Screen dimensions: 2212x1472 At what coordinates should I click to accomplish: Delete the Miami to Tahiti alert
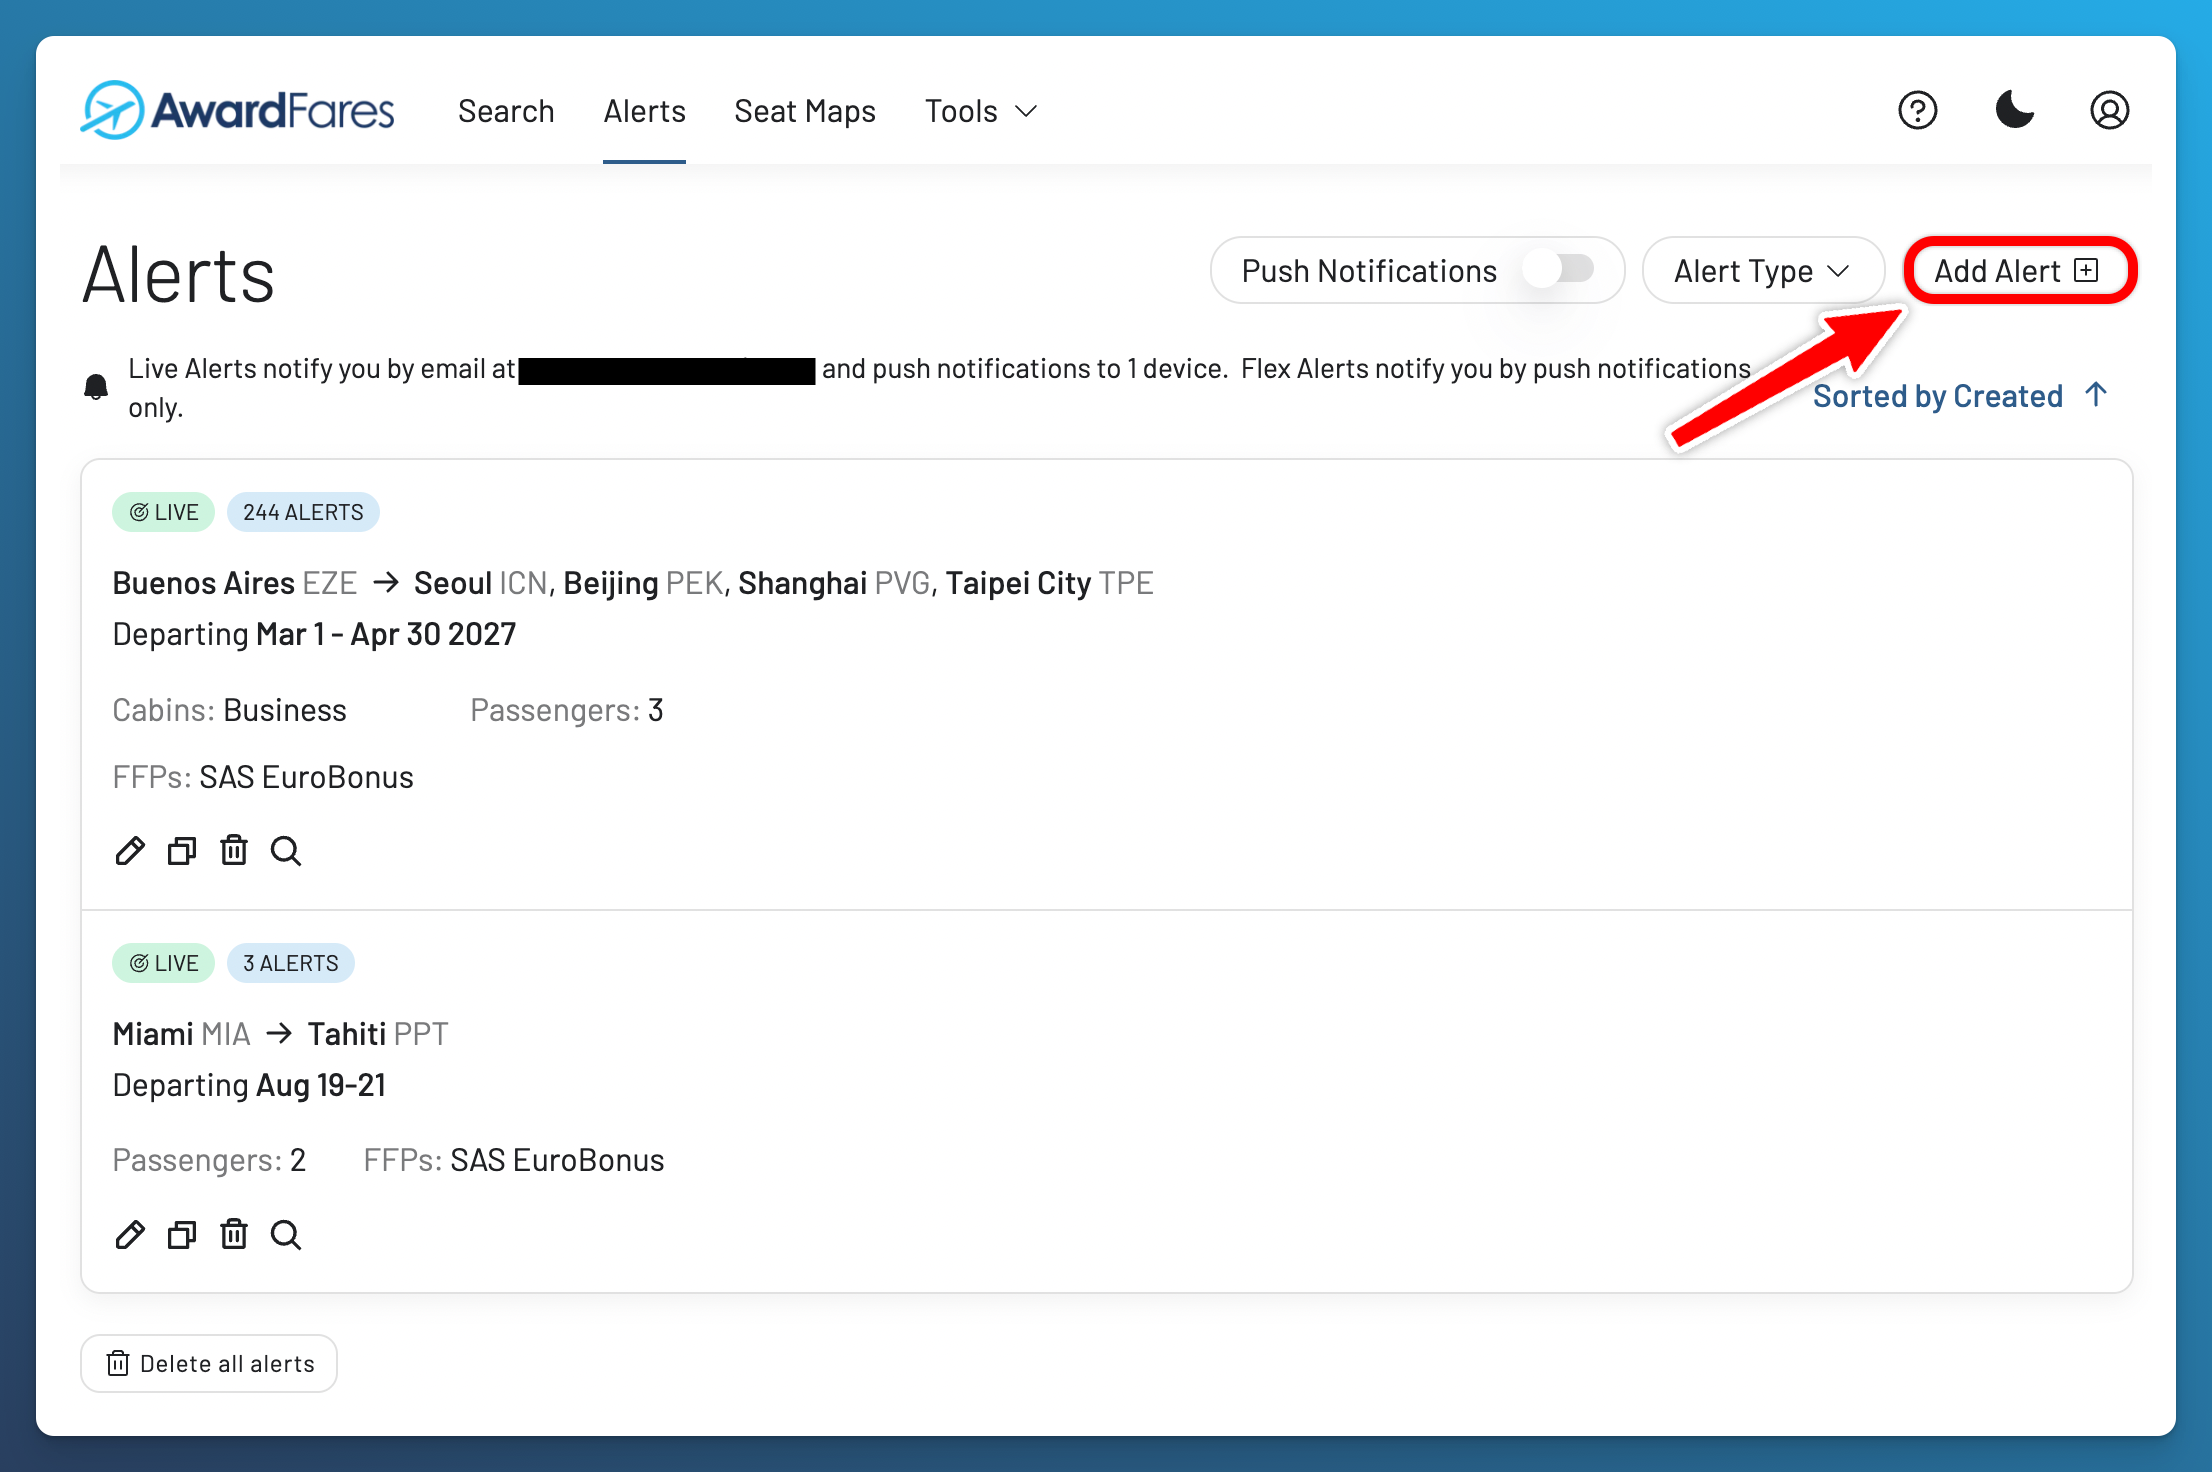(x=234, y=1234)
